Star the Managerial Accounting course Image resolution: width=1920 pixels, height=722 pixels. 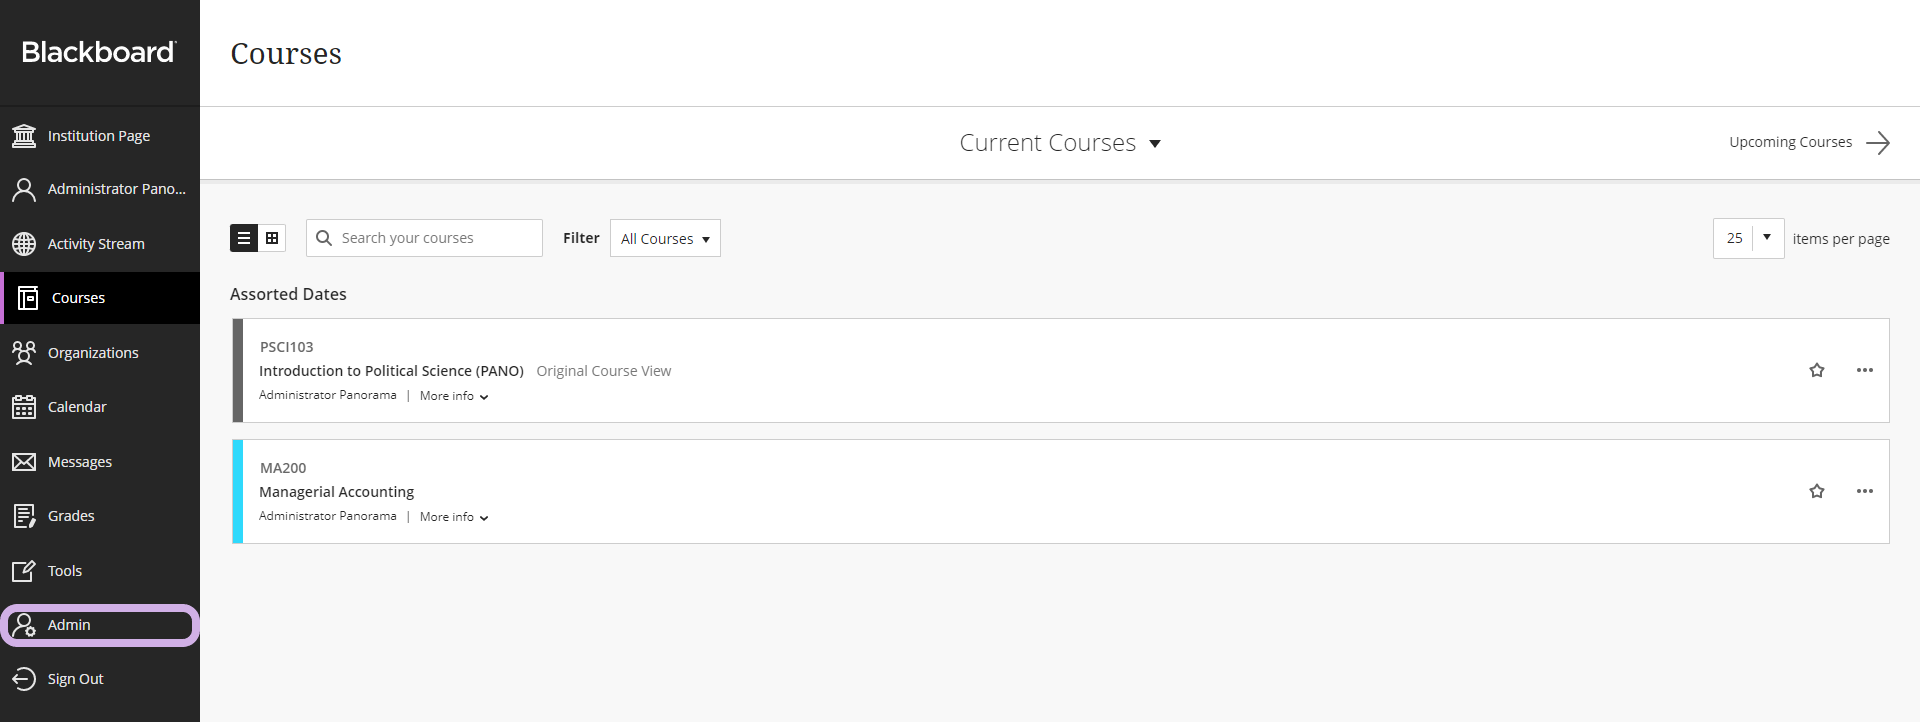(x=1817, y=491)
